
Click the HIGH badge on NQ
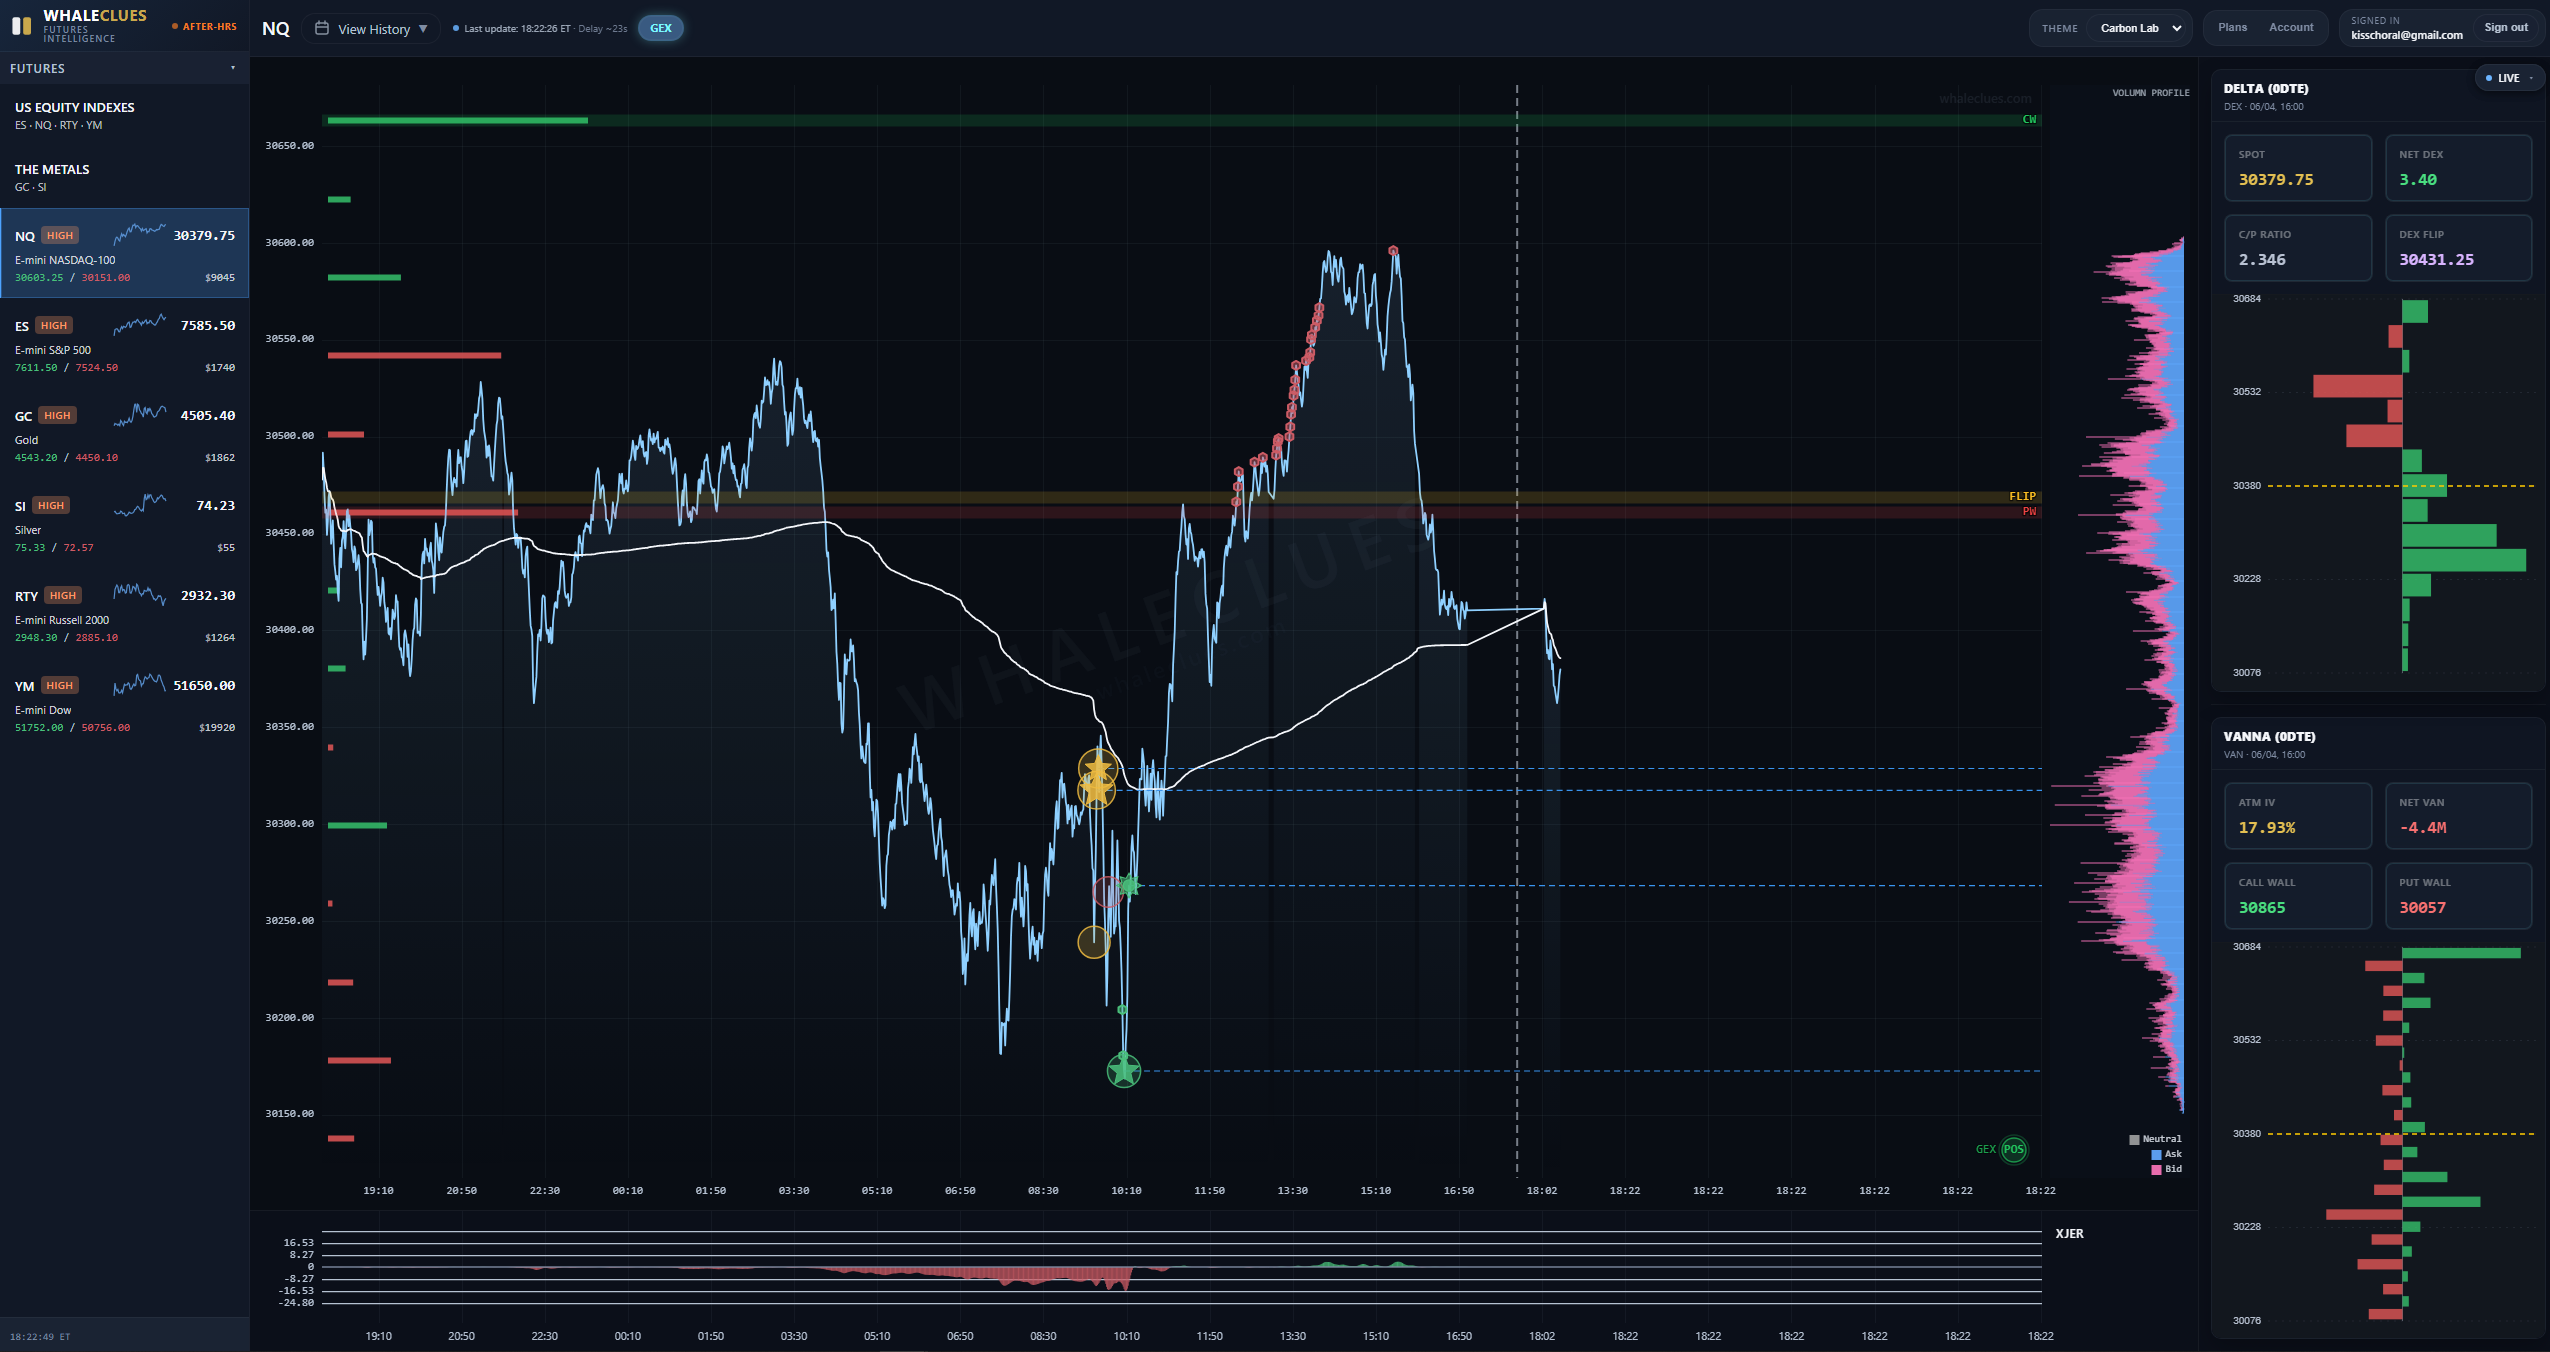[60, 236]
